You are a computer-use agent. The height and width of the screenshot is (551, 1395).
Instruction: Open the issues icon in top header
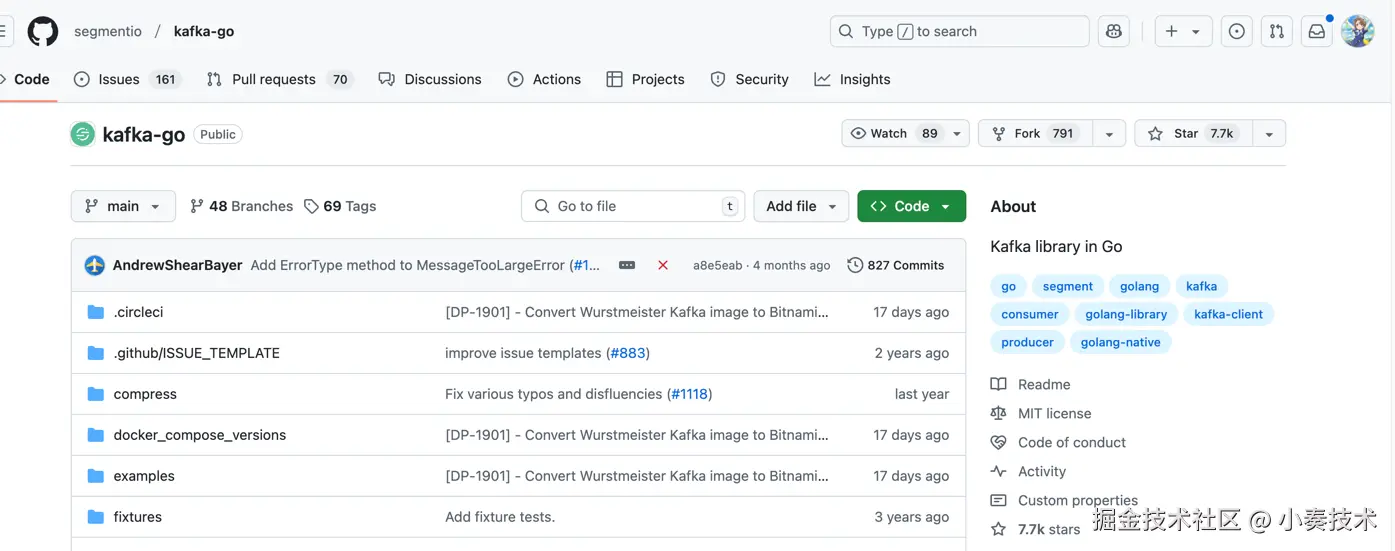pos(1237,31)
